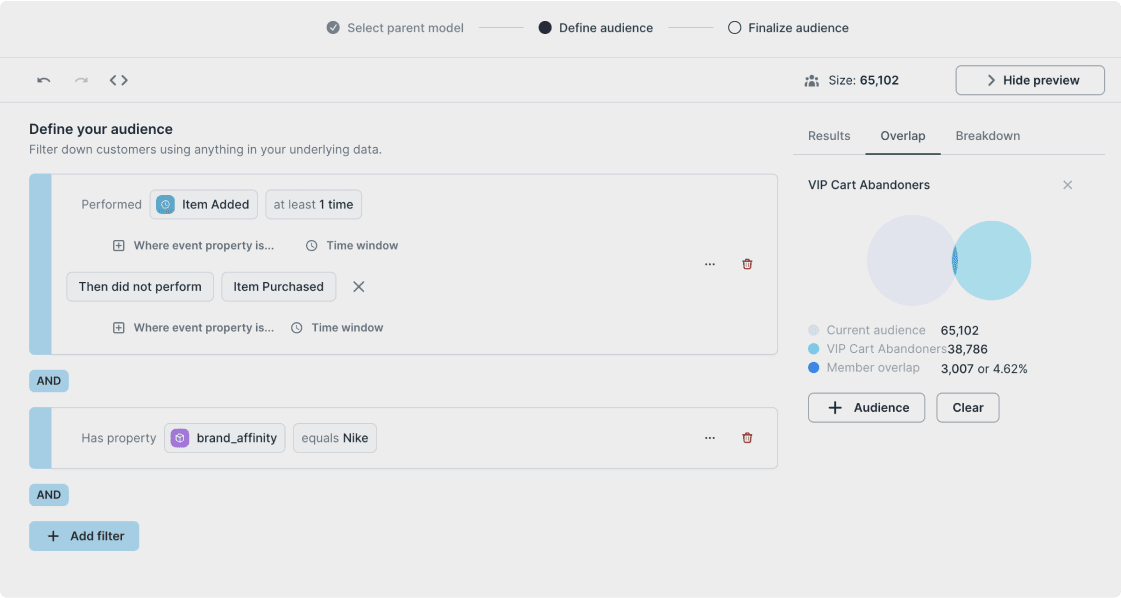The image size is (1121, 598).
Task: Open more options for the Performed filter
Action: 710,264
